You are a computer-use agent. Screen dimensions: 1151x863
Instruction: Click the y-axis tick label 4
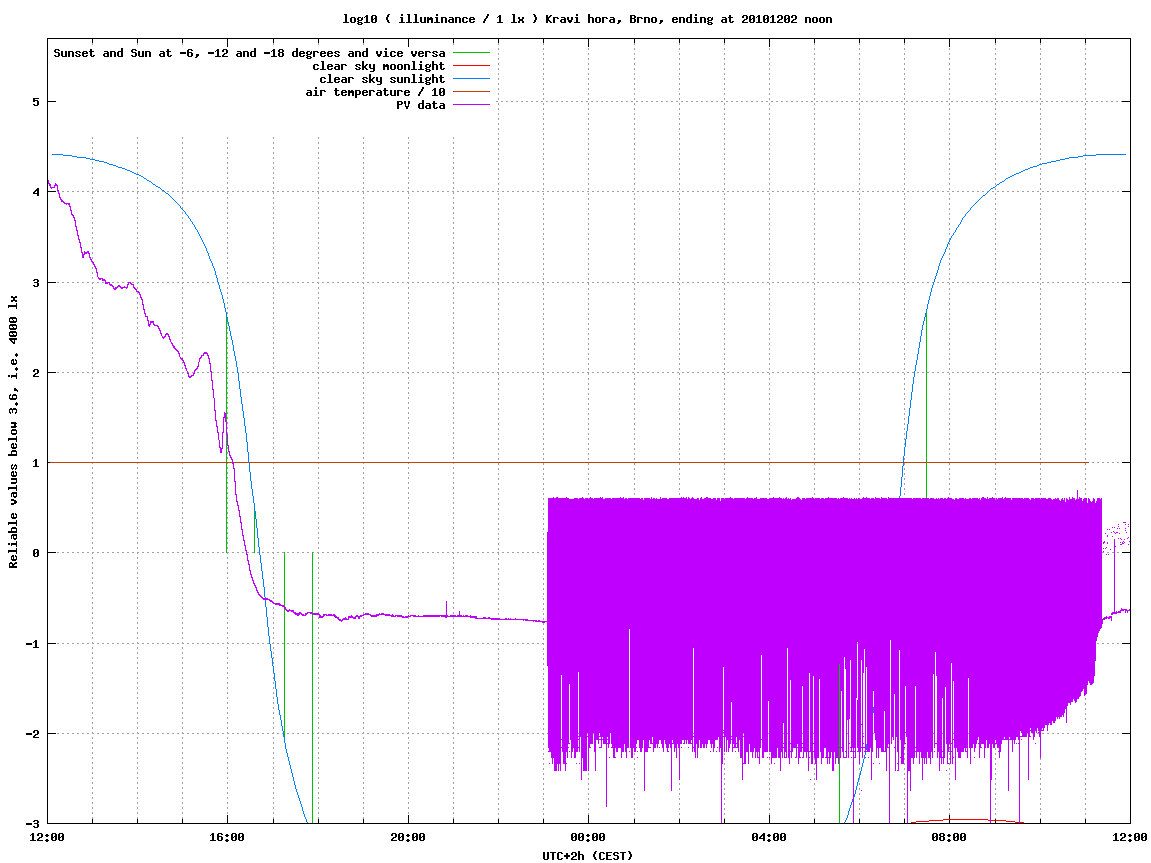pyautogui.click(x=35, y=192)
